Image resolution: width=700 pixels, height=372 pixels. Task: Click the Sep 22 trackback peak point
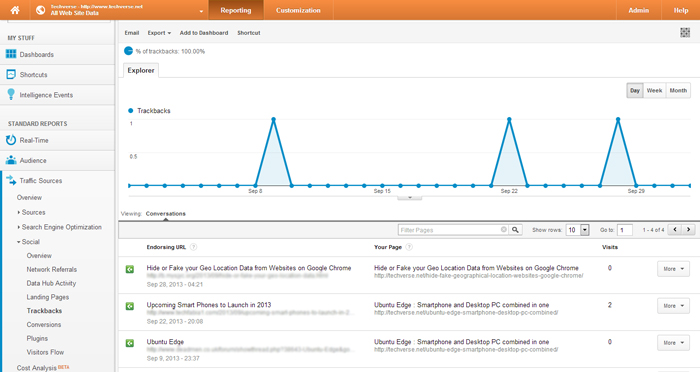509,119
